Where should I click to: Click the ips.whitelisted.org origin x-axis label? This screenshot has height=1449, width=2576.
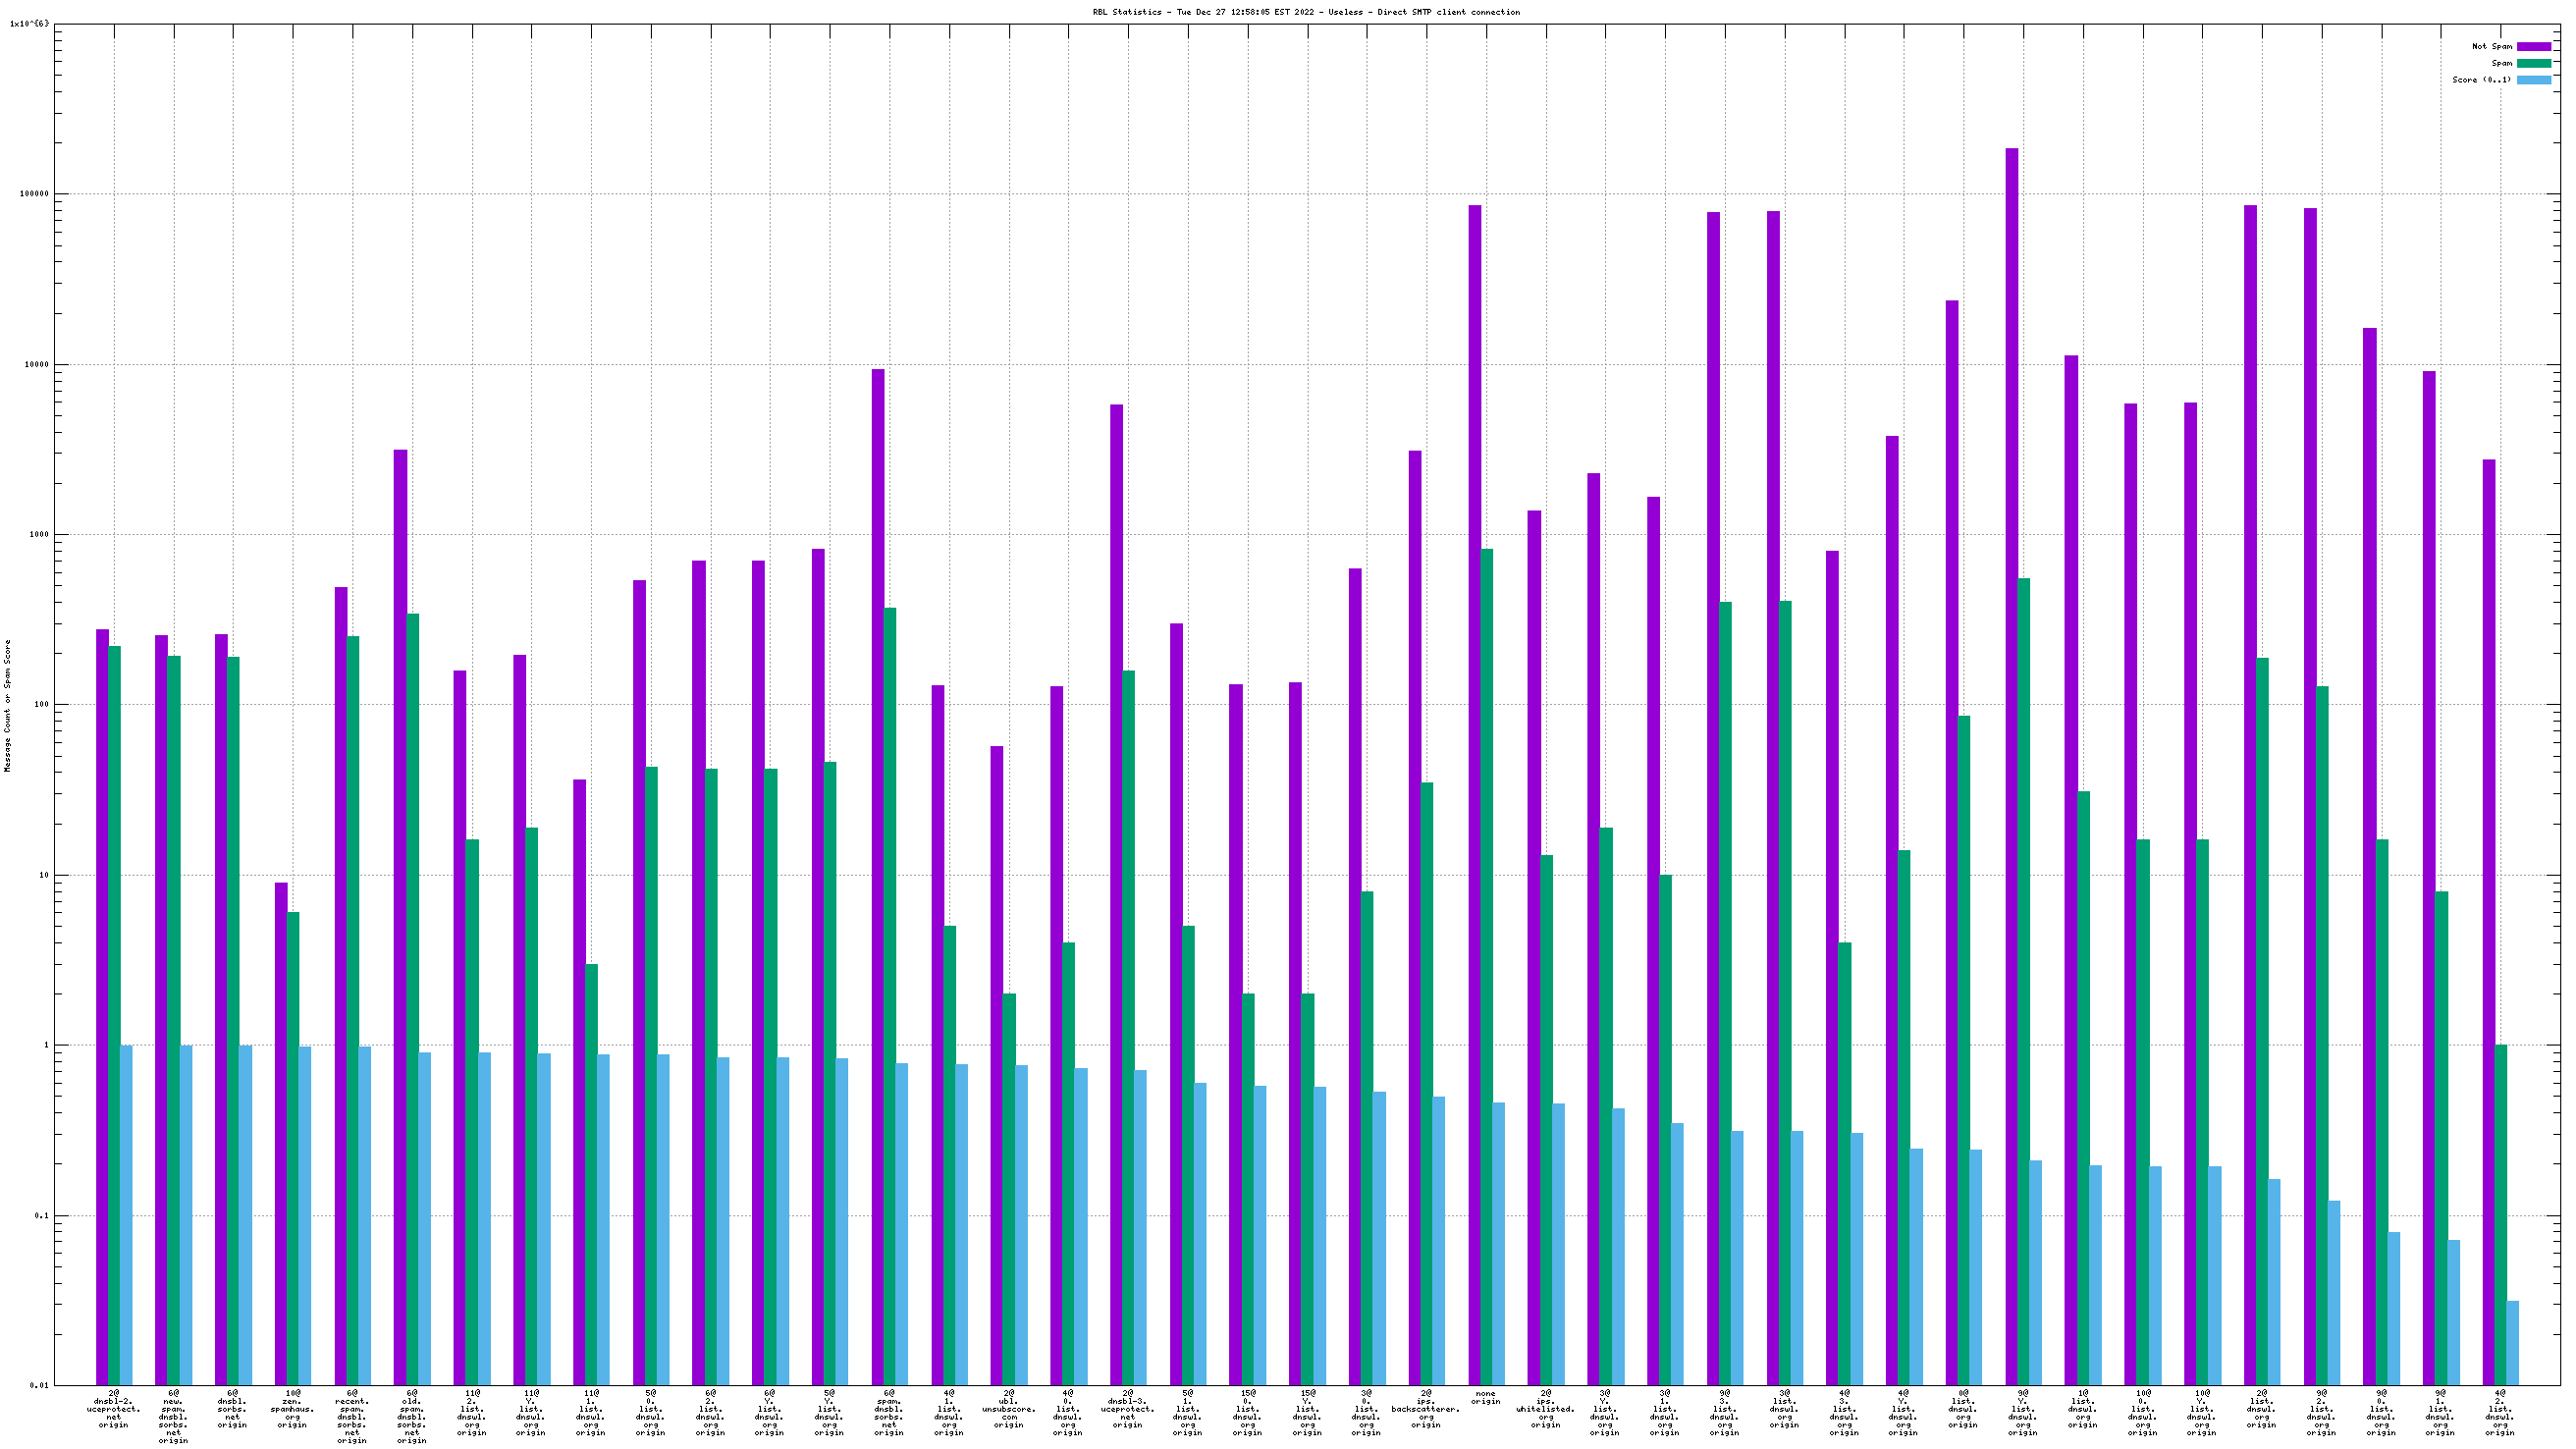[1545, 1409]
